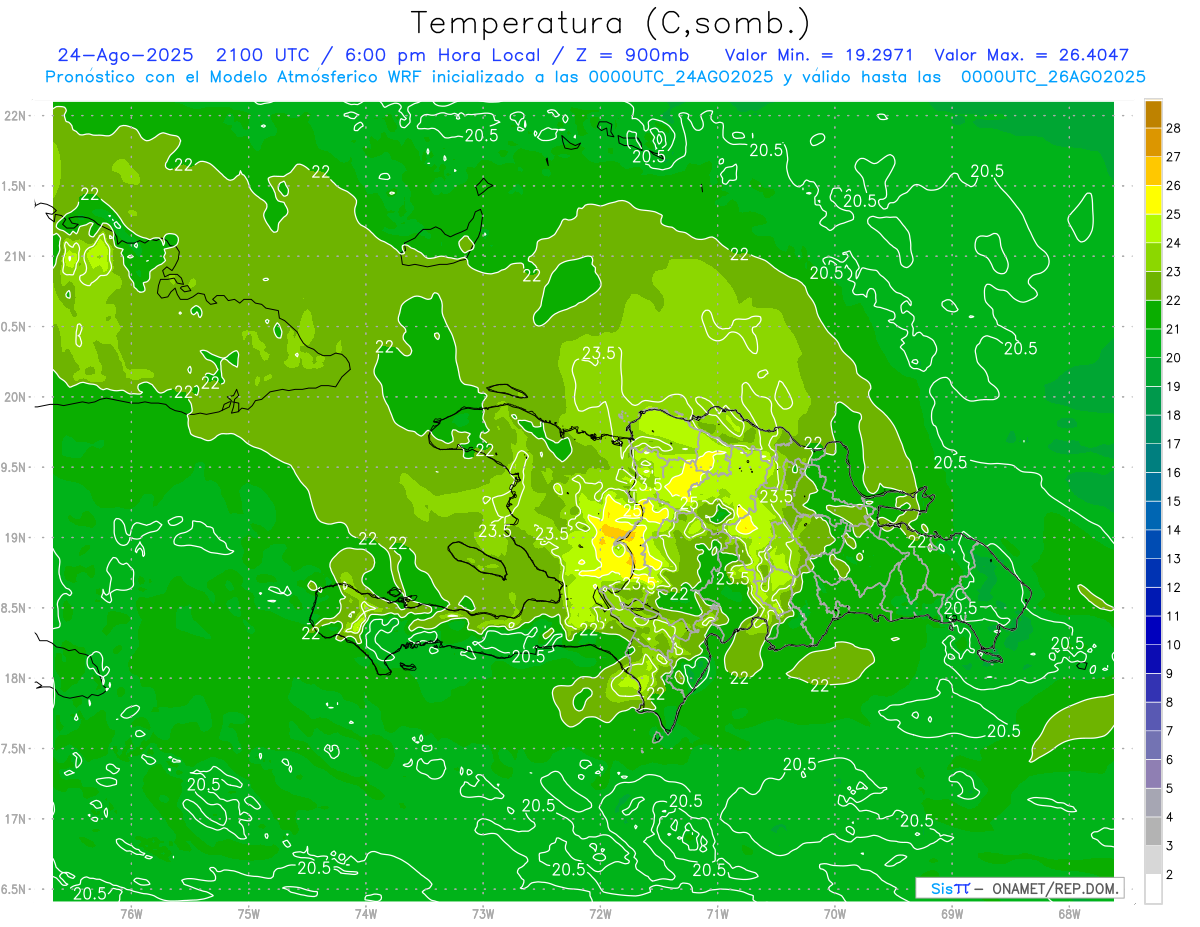Click the "70W" longitude axis label
This screenshot has height=927, width=1200.
click(x=835, y=913)
